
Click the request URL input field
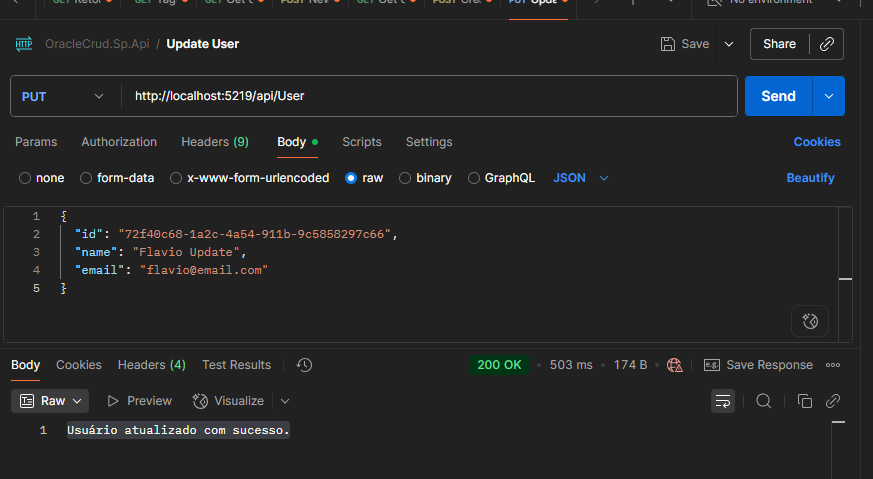click(430, 96)
